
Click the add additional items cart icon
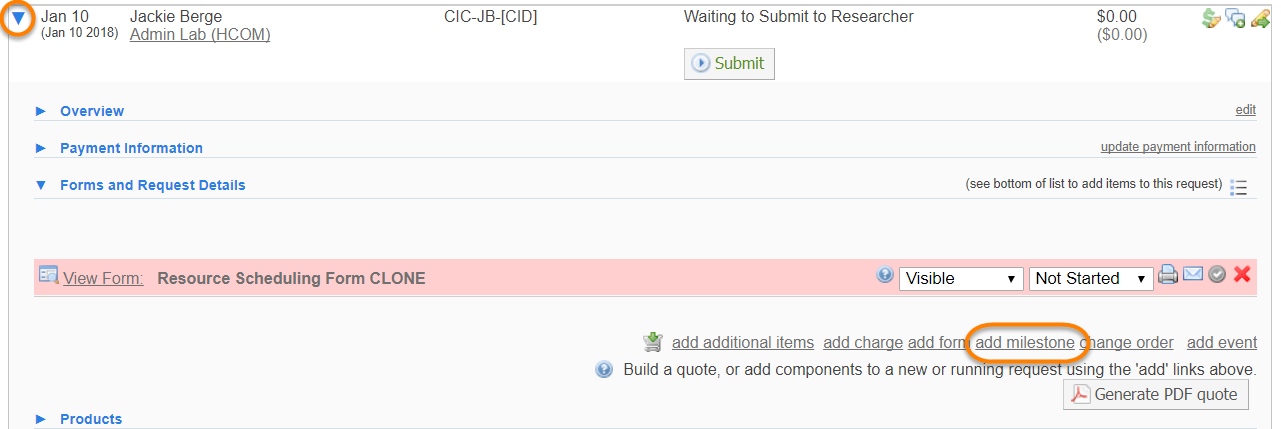pos(653,342)
